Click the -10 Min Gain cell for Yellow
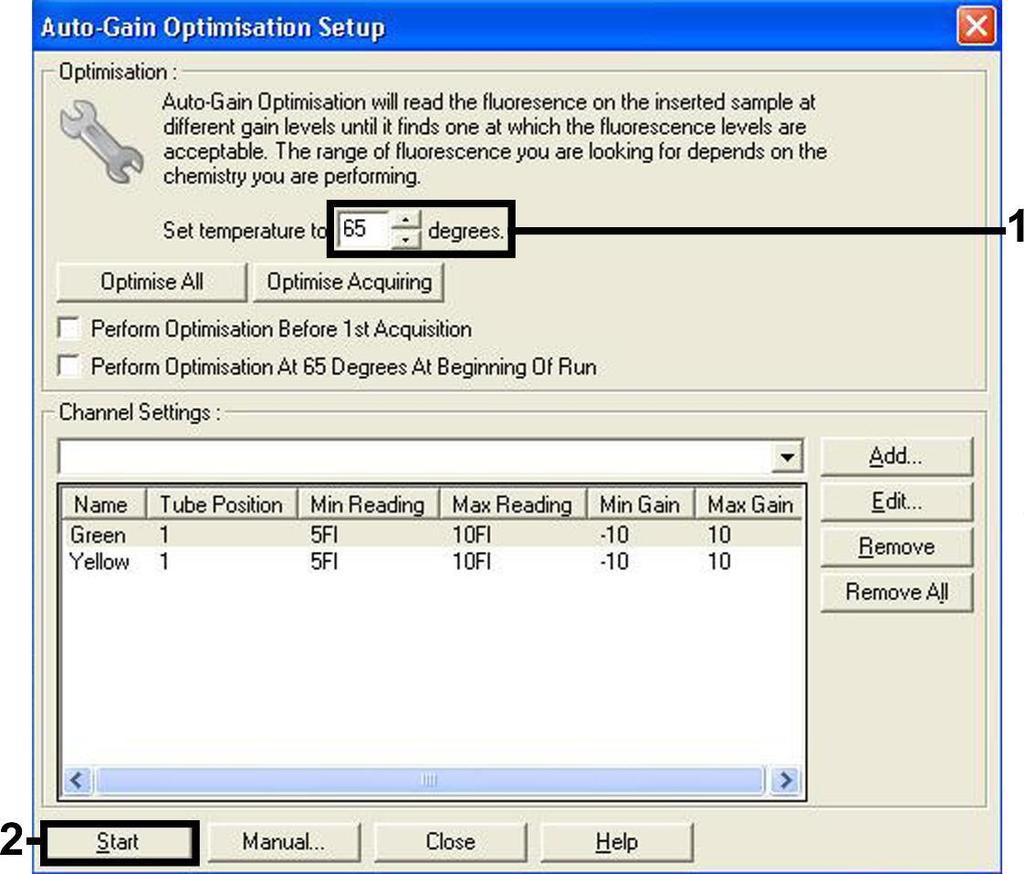 coord(614,561)
